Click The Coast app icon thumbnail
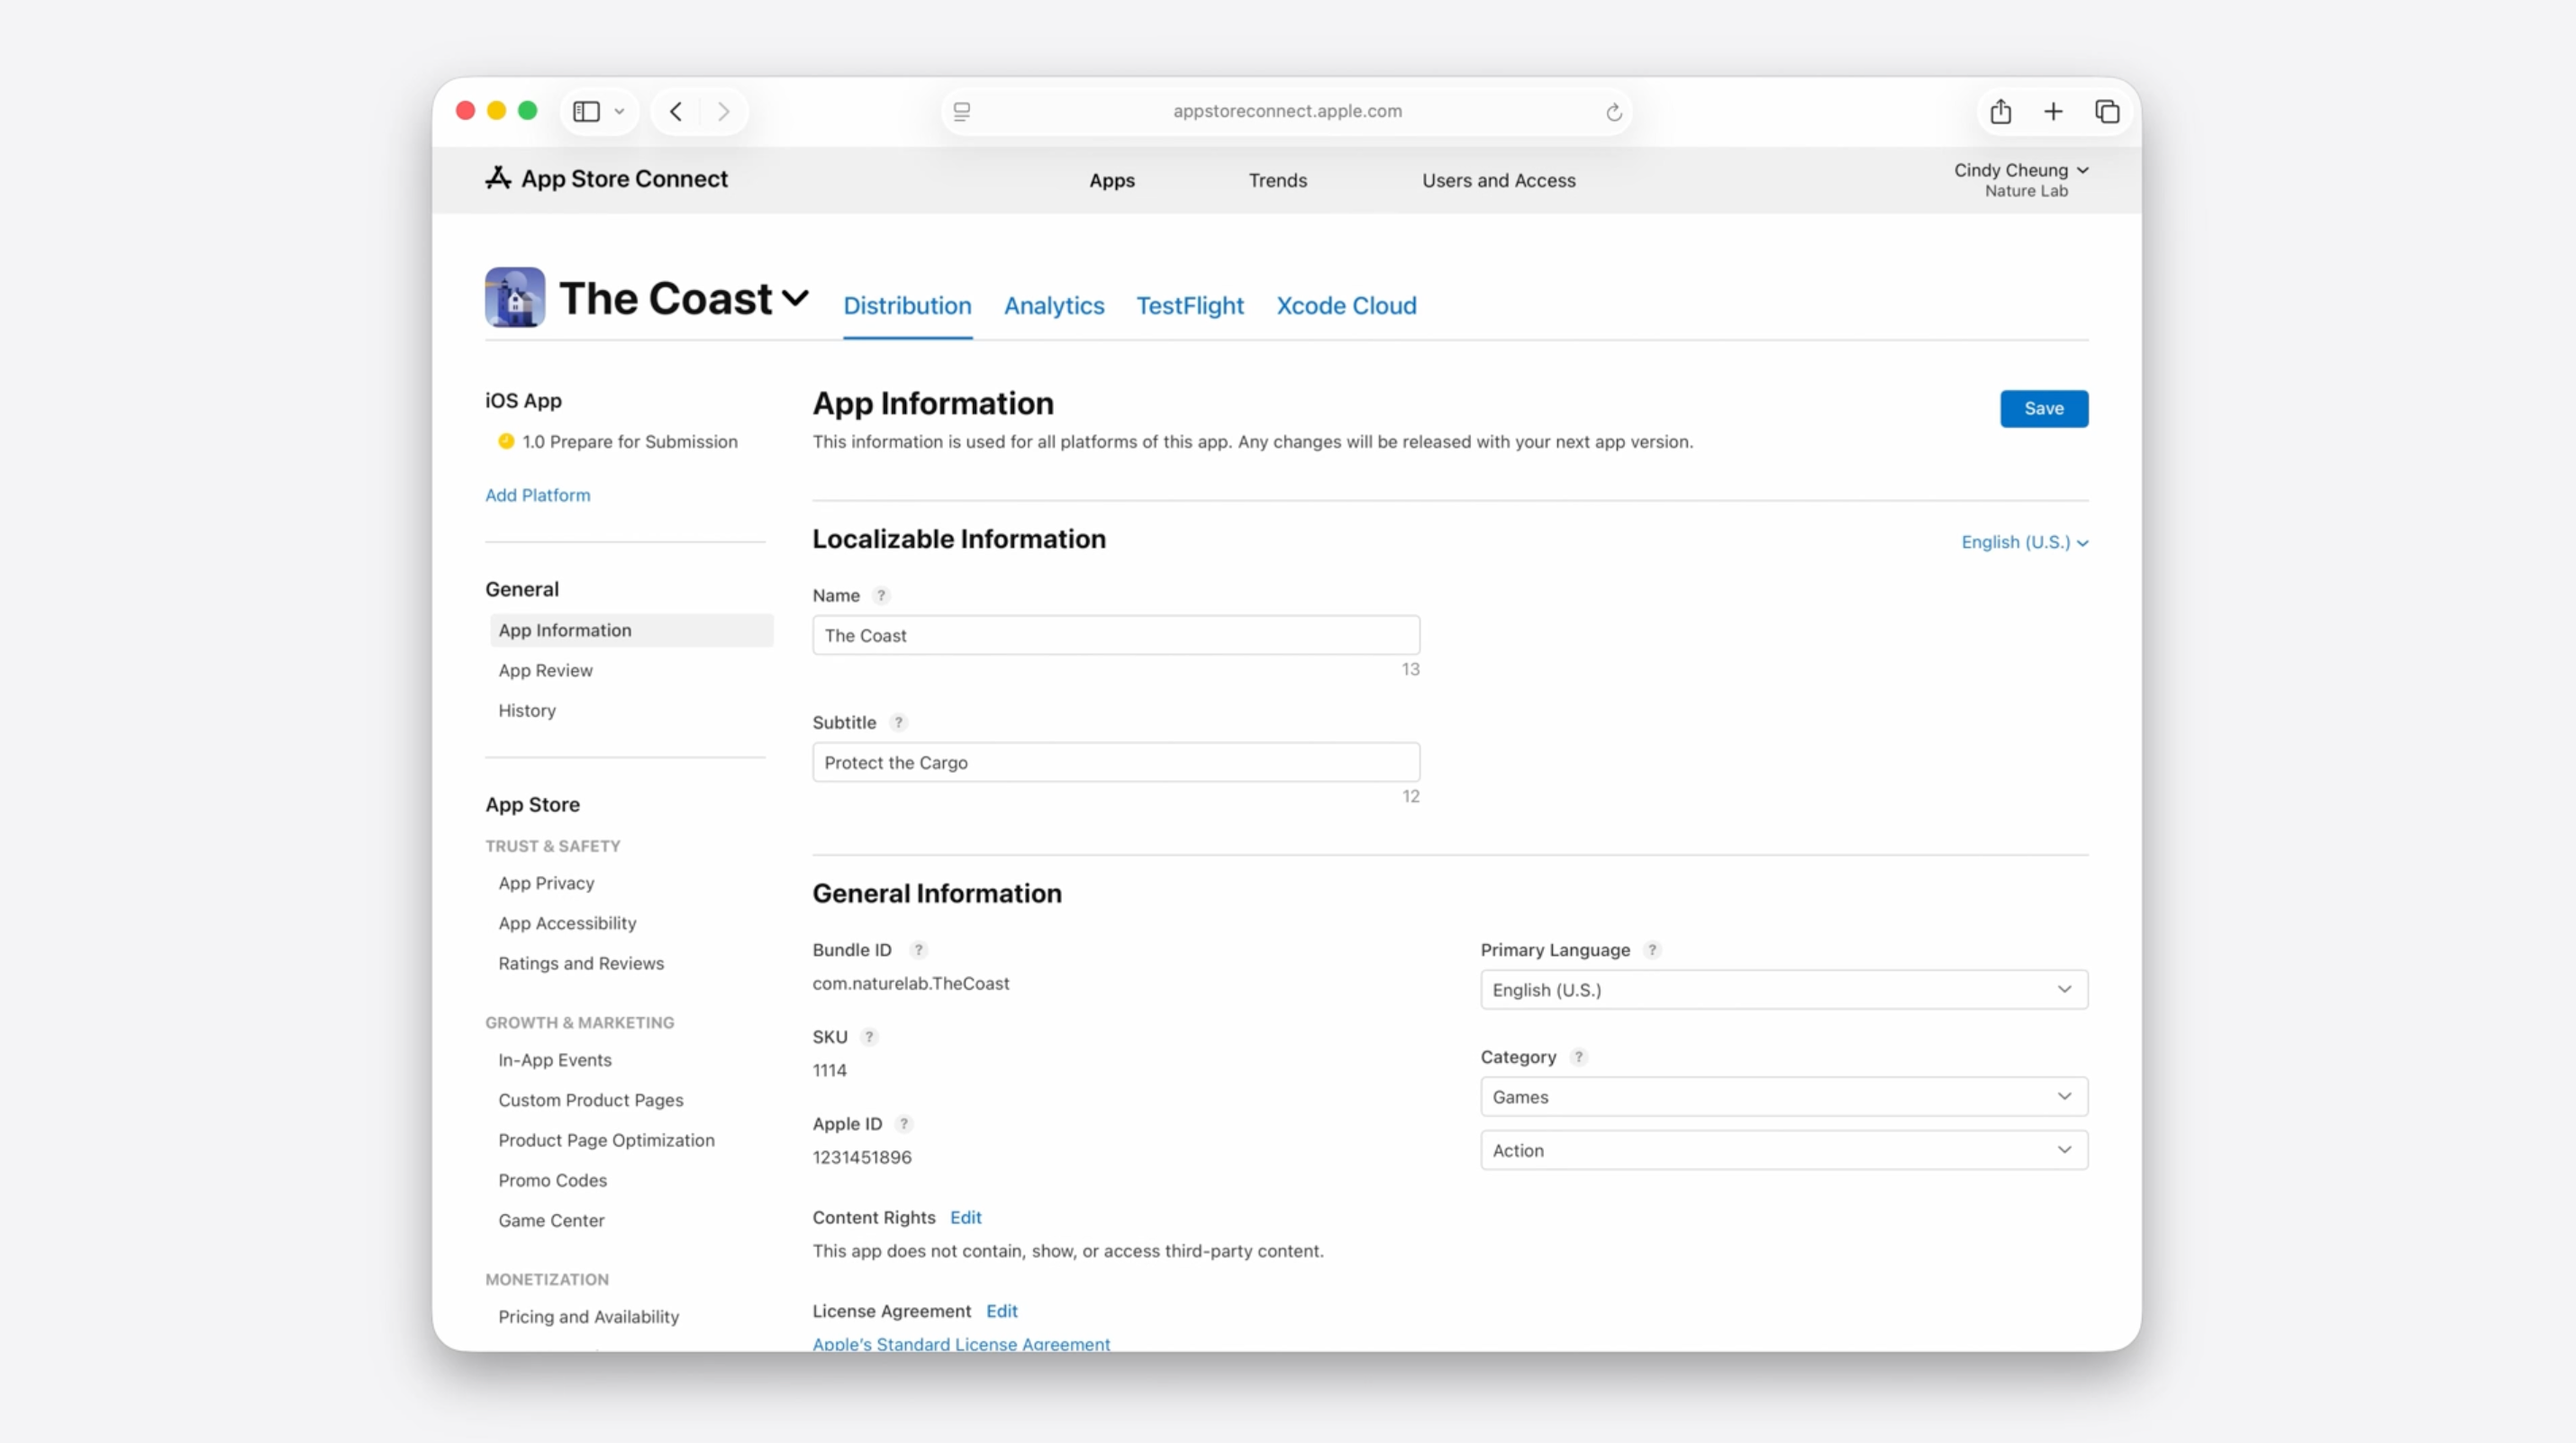 [x=515, y=297]
